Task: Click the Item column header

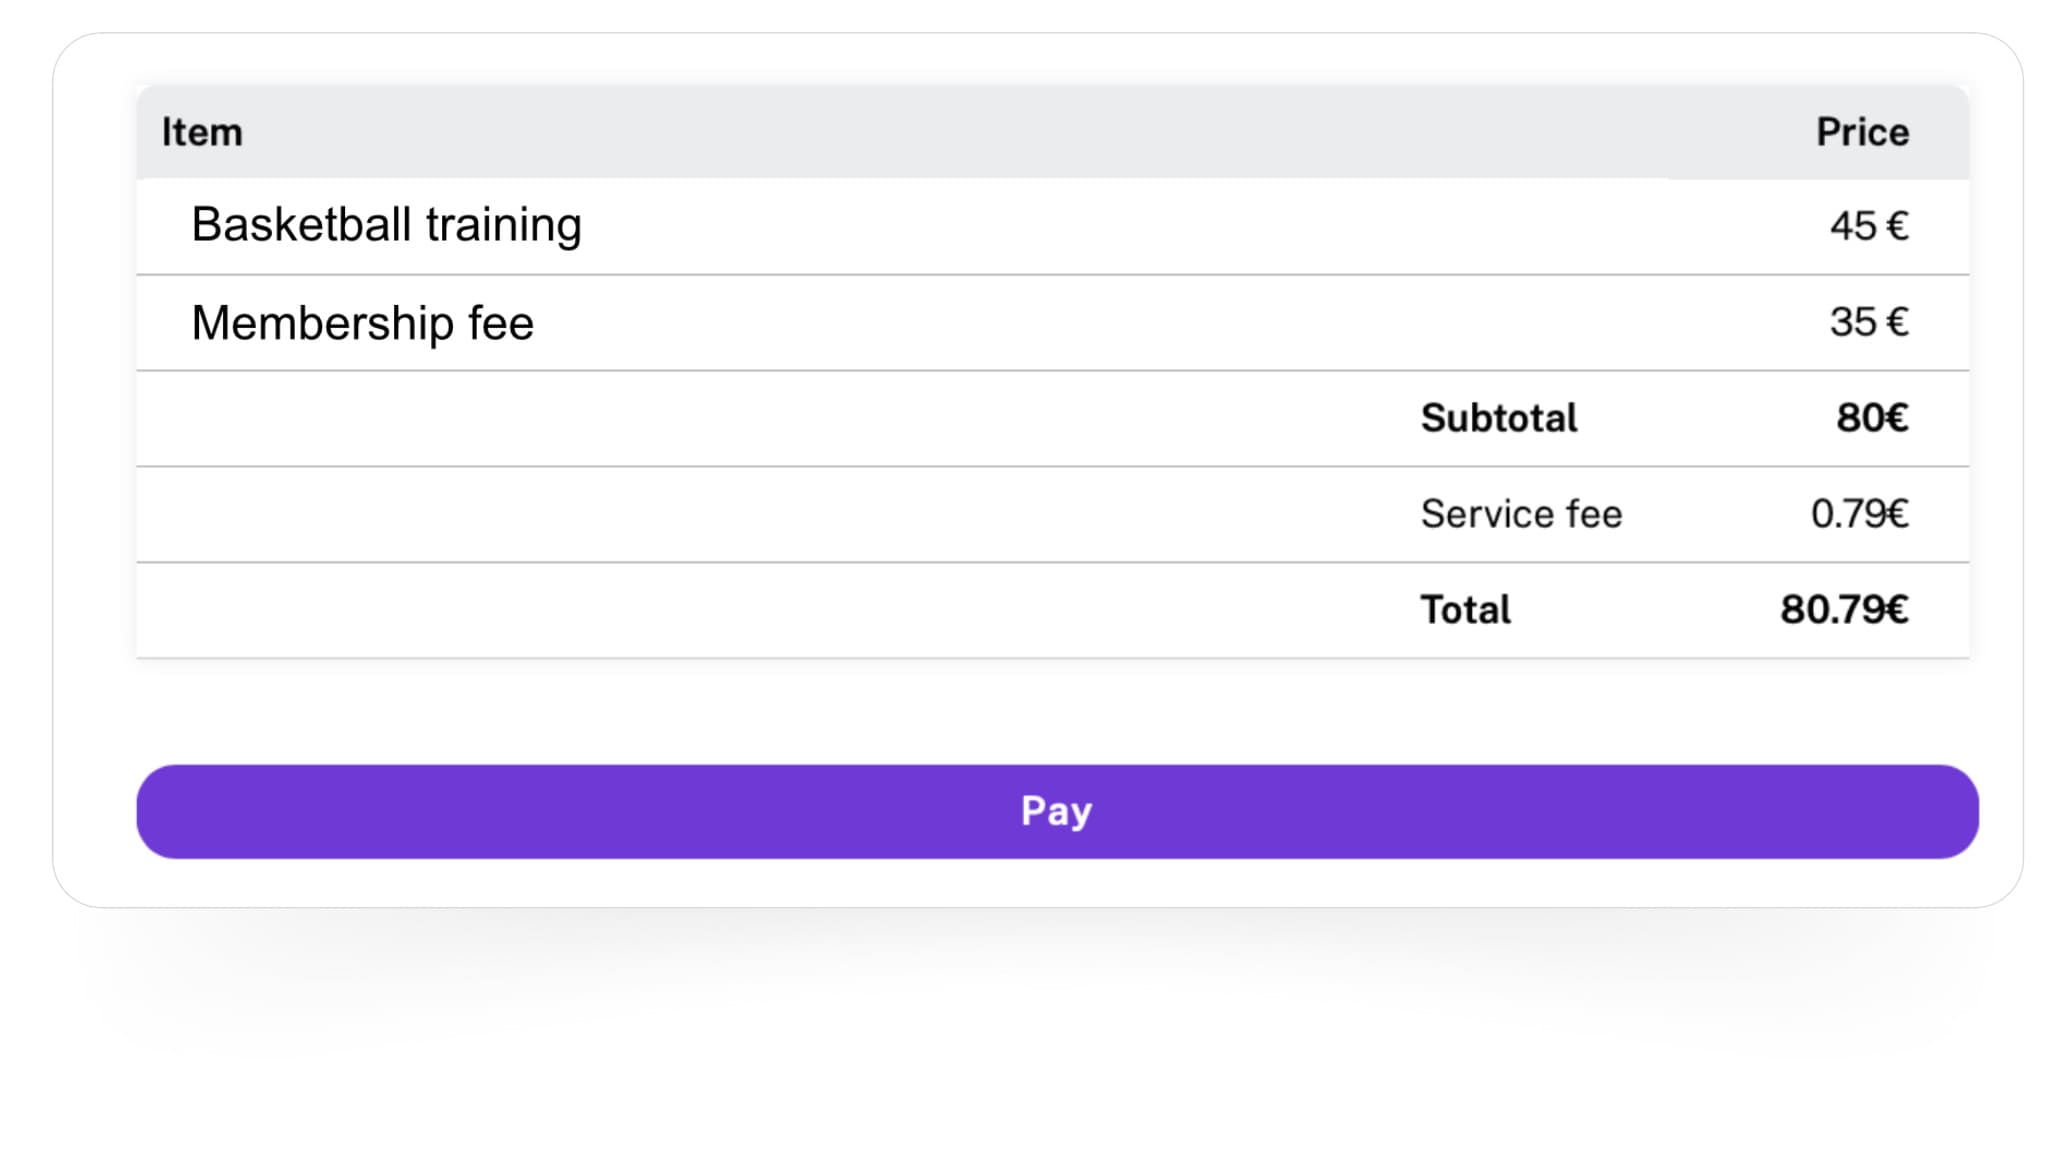Action: click(x=201, y=130)
